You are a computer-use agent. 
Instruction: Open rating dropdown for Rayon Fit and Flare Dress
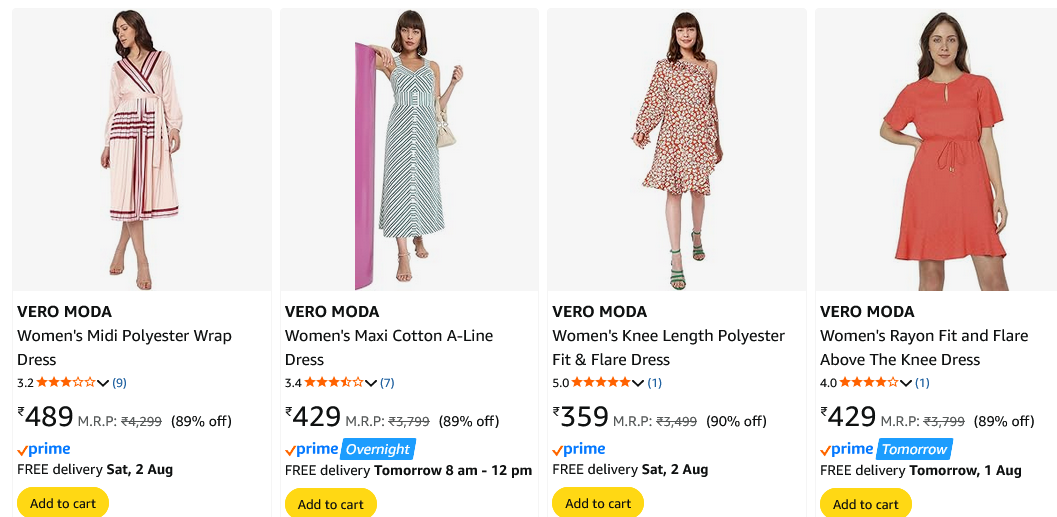pos(906,383)
